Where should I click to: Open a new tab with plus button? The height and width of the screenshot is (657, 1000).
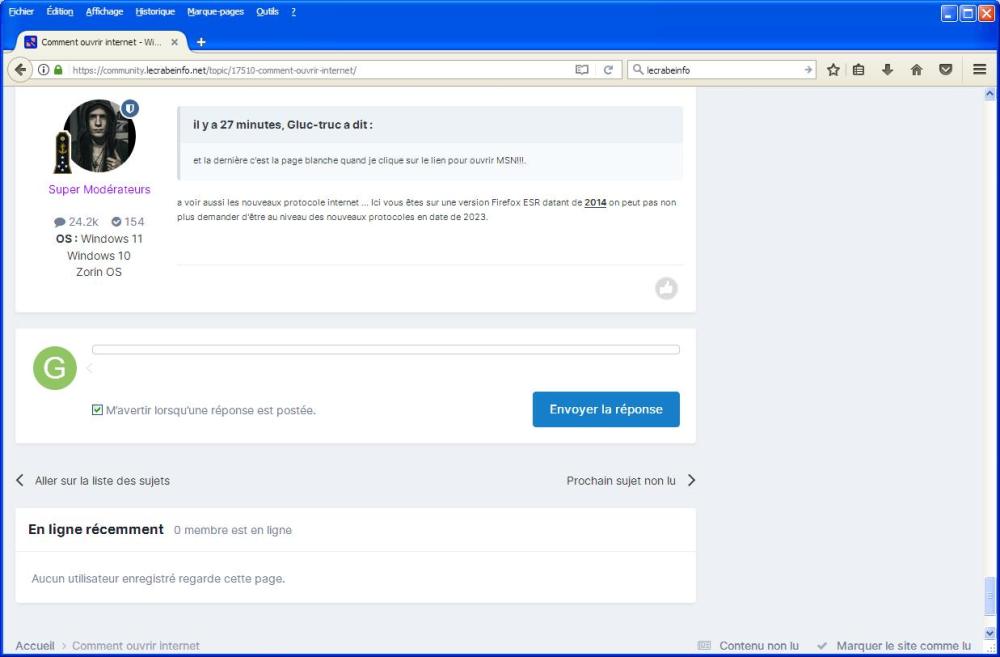tap(201, 42)
